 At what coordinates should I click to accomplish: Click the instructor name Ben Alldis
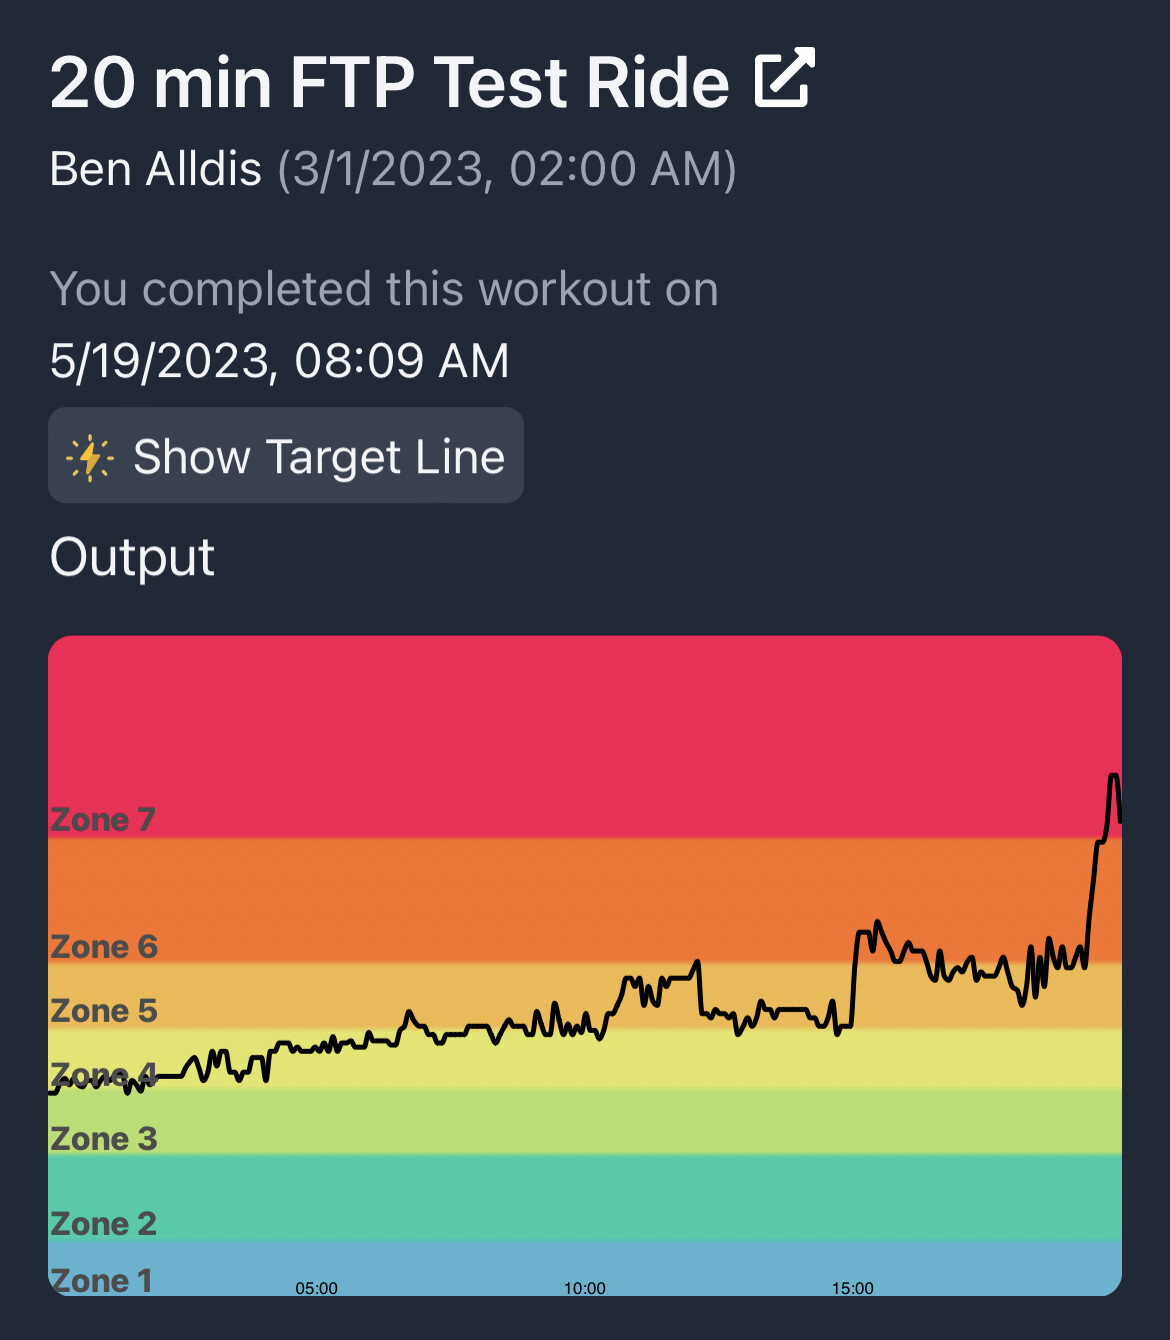coord(156,169)
